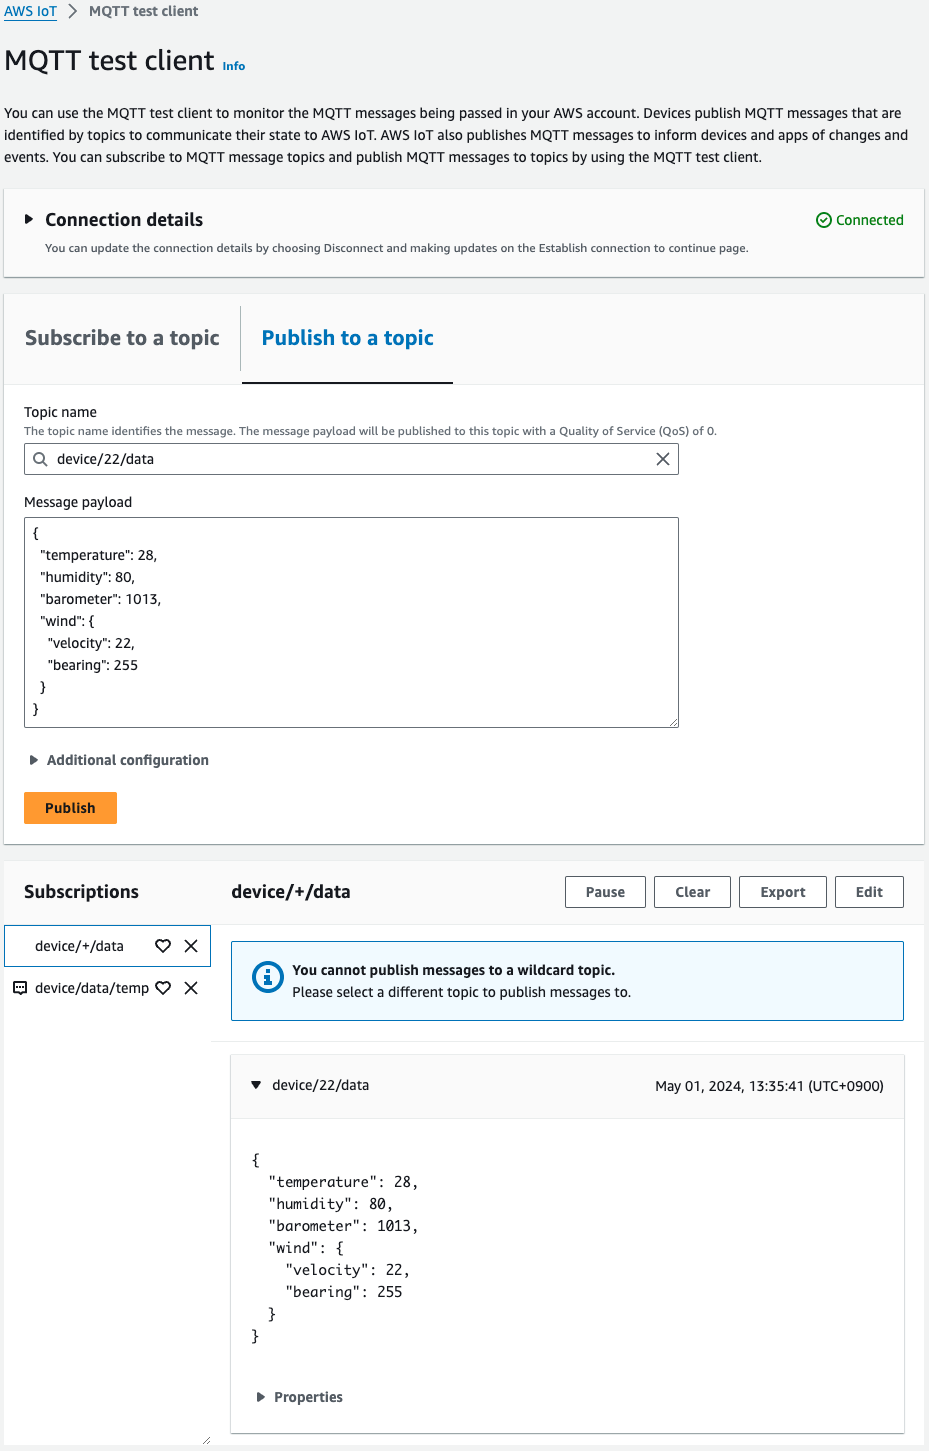Screen dimensions: 929x1451
Task: Click the message bubble icon beside device/data/temp
Action: click(x=20, y=987)
